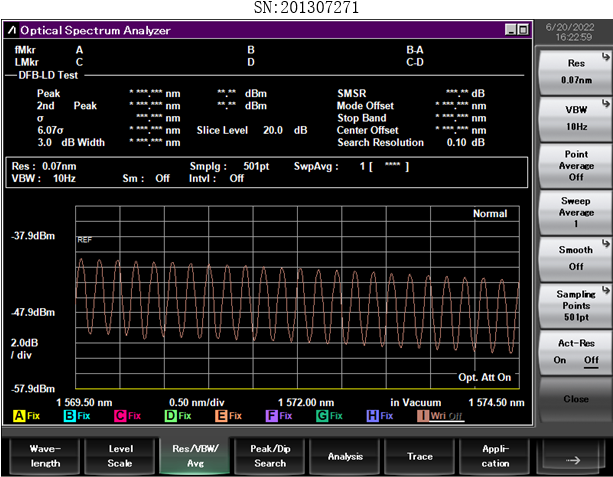Open Sampling Points 501pt selection
This screenshot has height=477, width=613.
575,304
